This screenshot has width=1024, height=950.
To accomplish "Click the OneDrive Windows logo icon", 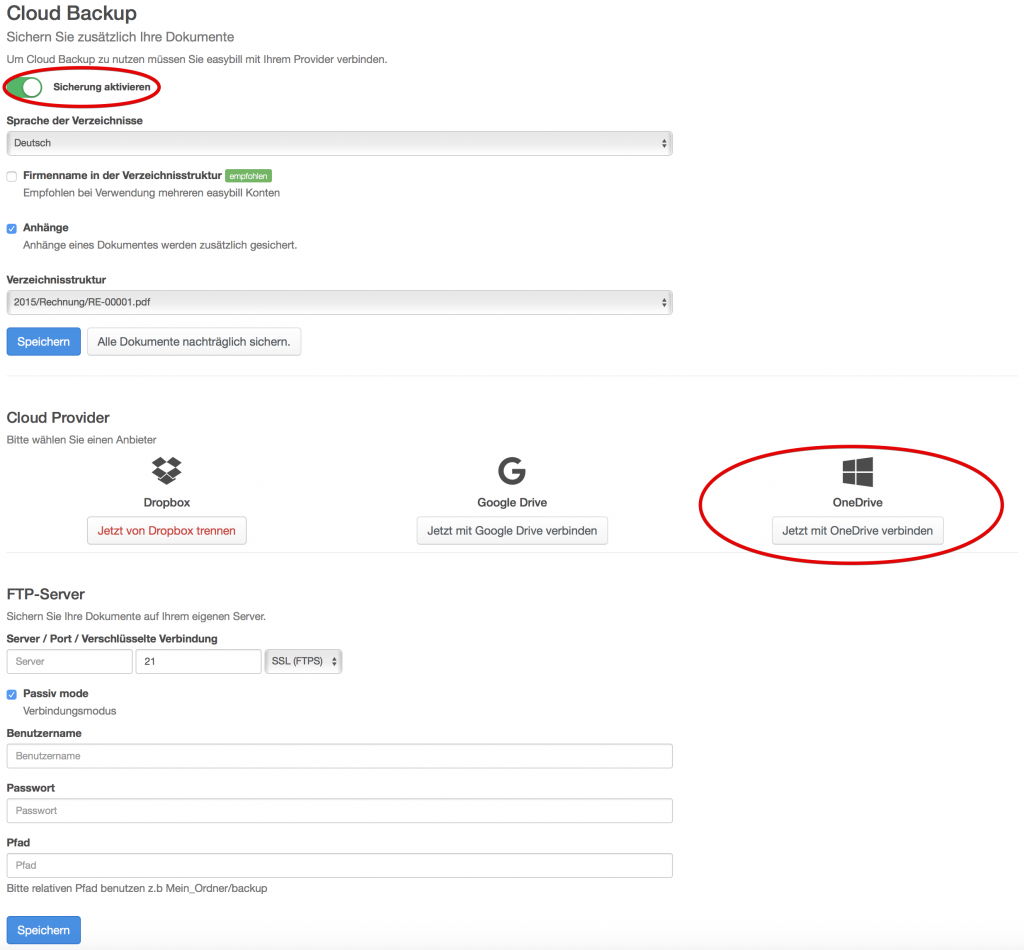I will (x=857, y=471).
